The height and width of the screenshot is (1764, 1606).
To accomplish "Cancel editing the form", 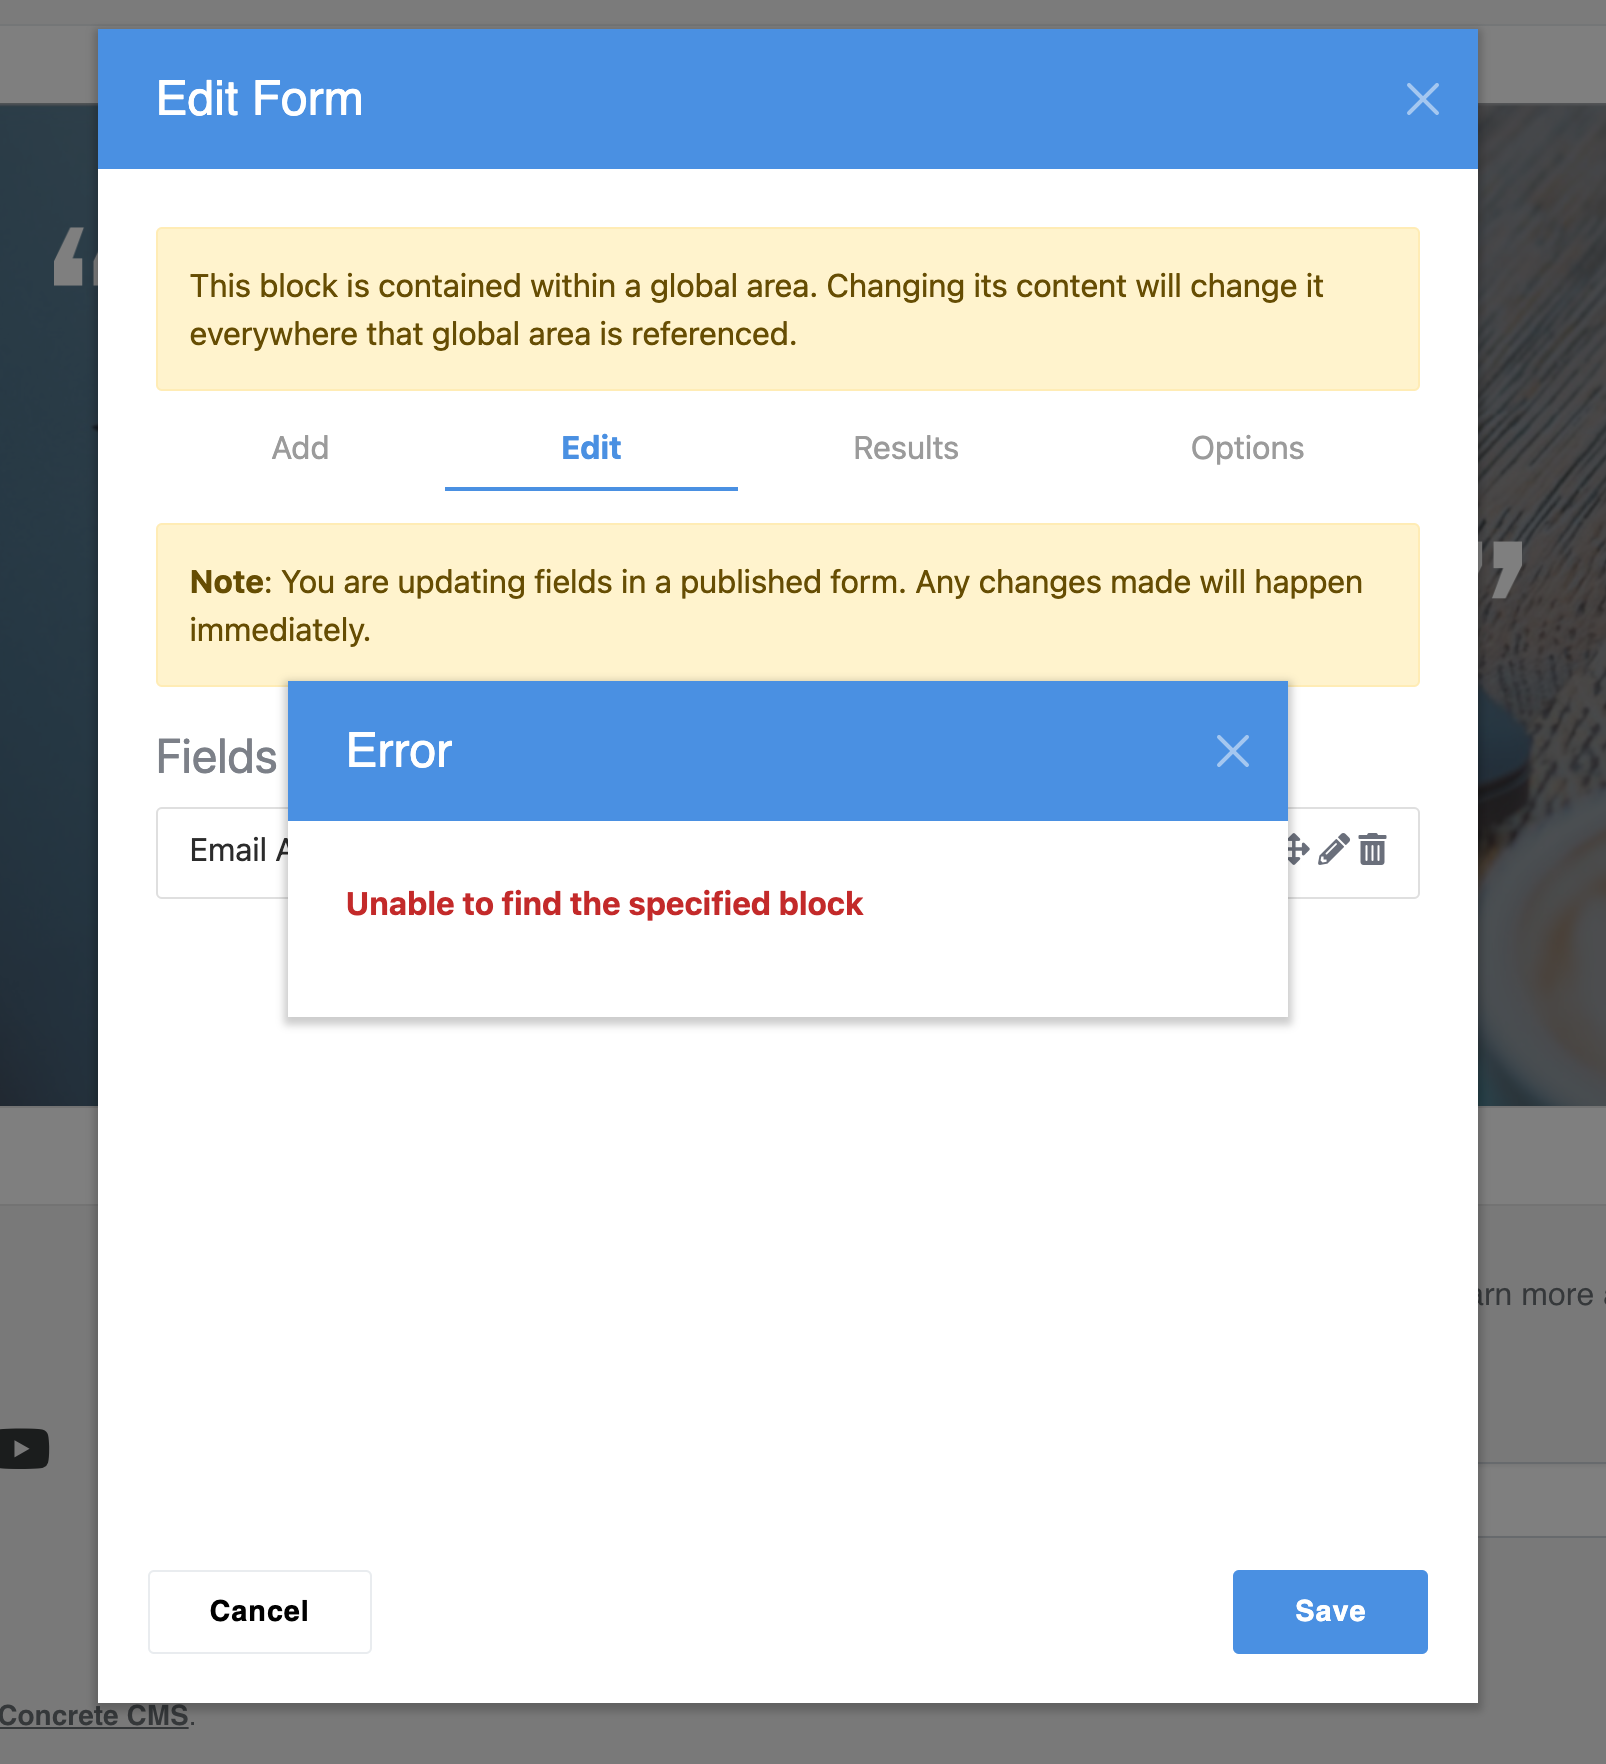I will [x=258, y=1611].
